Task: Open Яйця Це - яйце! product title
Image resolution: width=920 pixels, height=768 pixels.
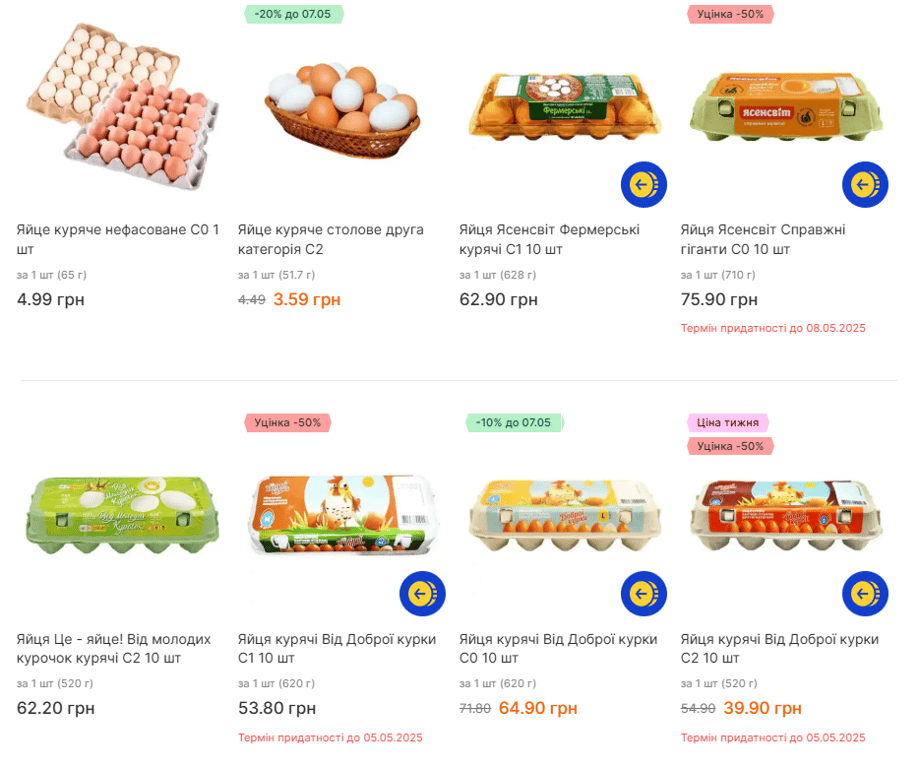Action: 113,648
